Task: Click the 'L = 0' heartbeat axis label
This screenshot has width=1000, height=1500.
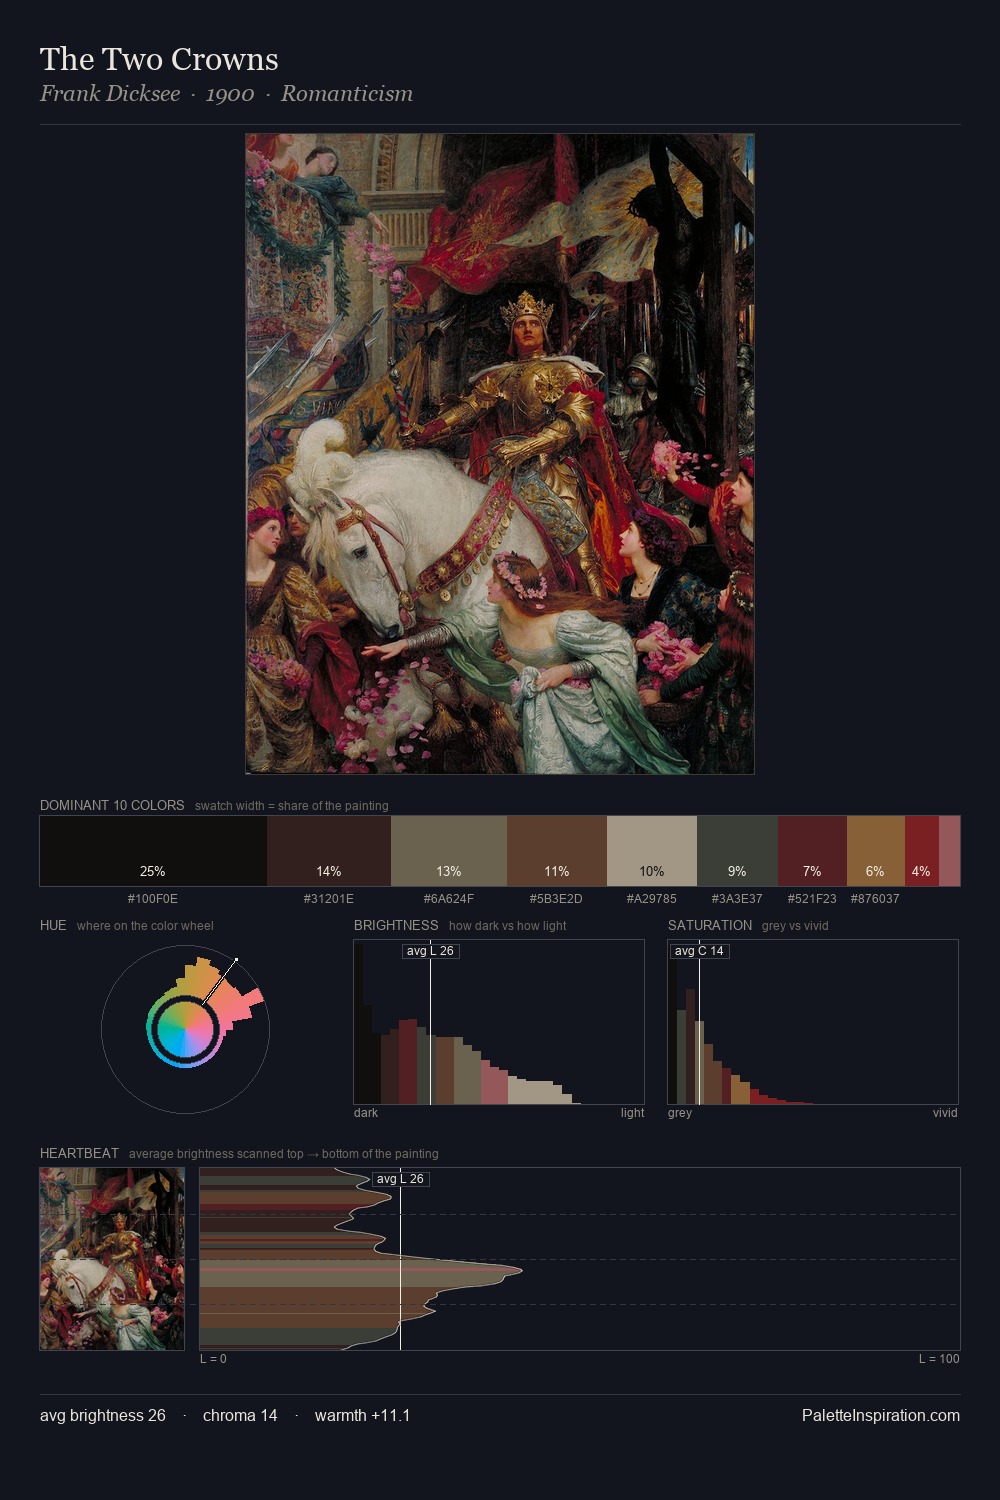Action: [213, 1359]
